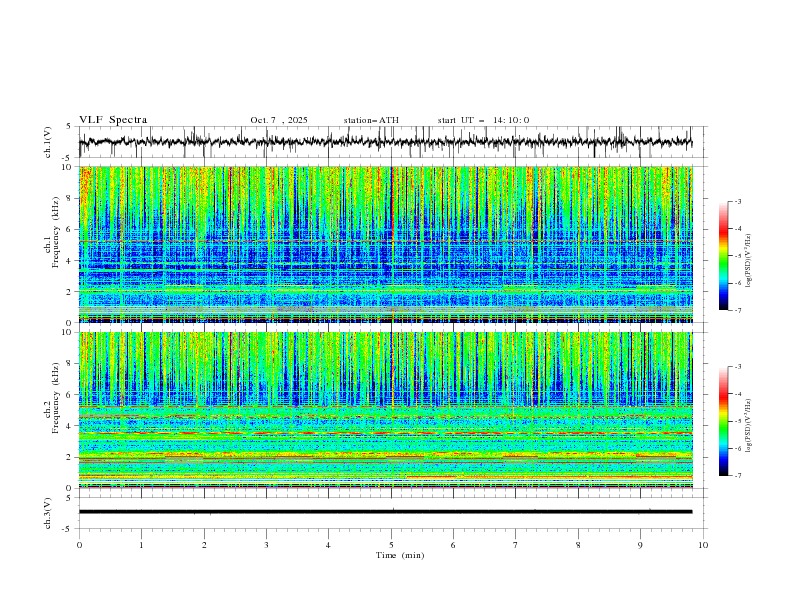Click the '-7' label on ch.1 colorbar
This screenshot has height=612, width=792.
tap(738, 310)
